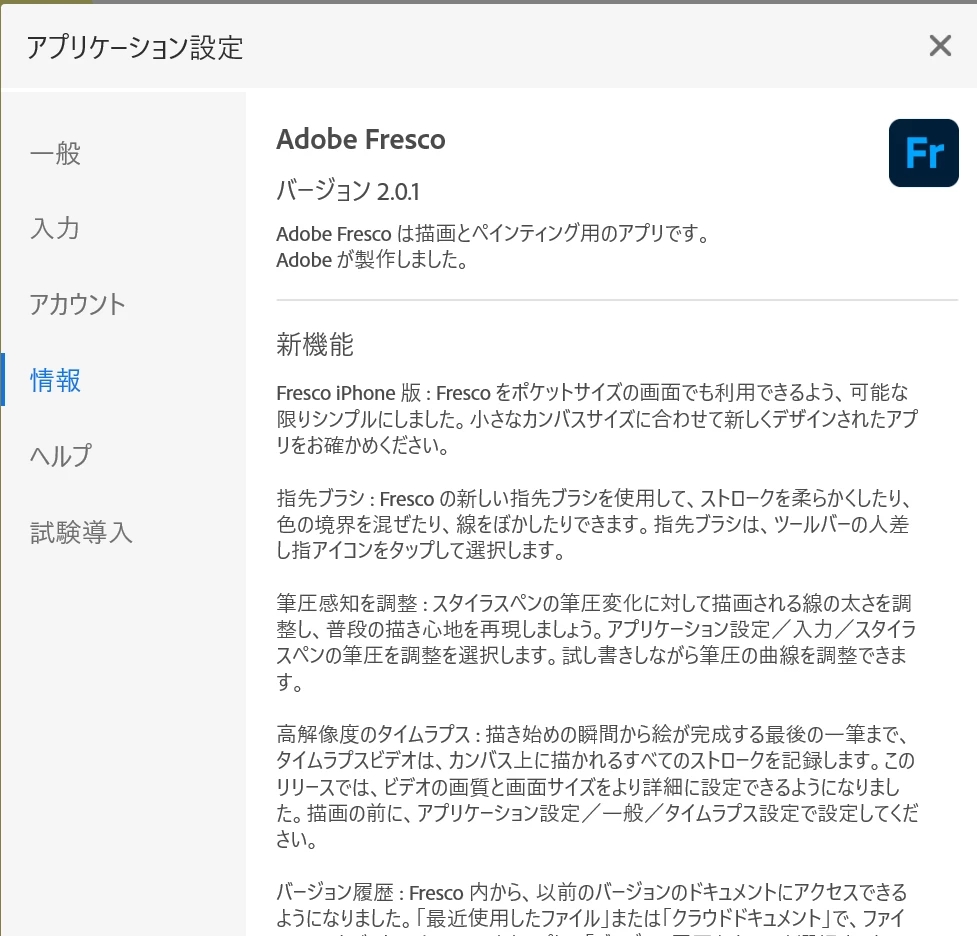
Task: Click the Adobe が製作しました line
Action: [x=372, y=260]
